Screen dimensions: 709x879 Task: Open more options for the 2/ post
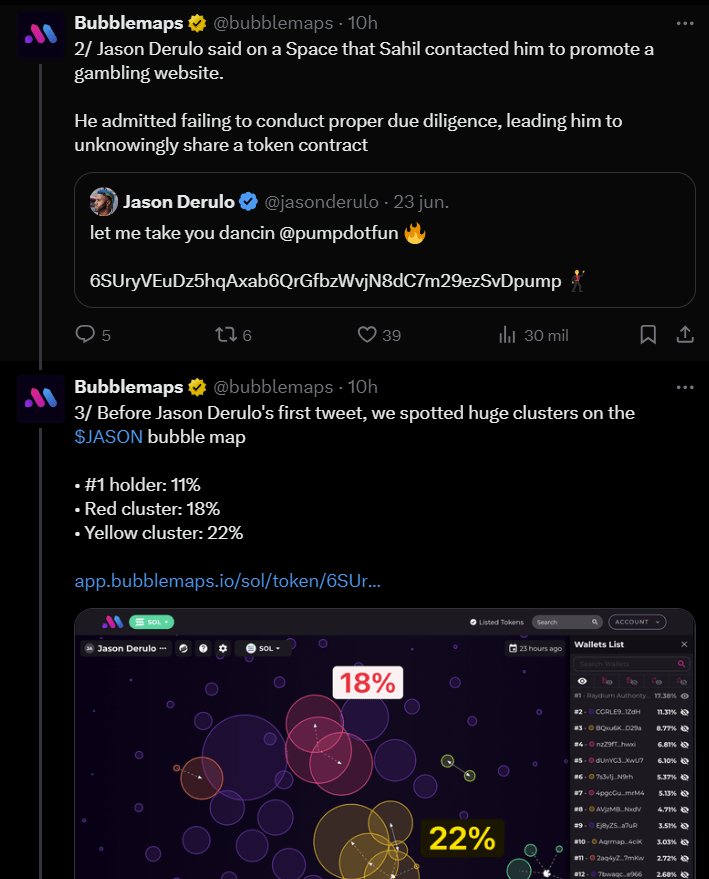tap(685, 23)
